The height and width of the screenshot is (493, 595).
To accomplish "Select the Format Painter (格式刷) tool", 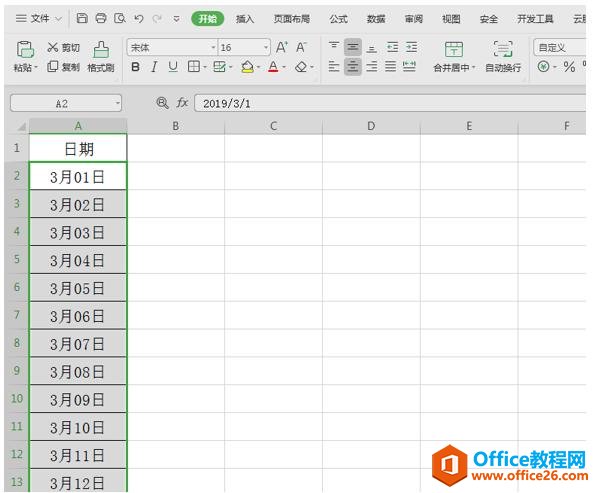I will [101, 57].
